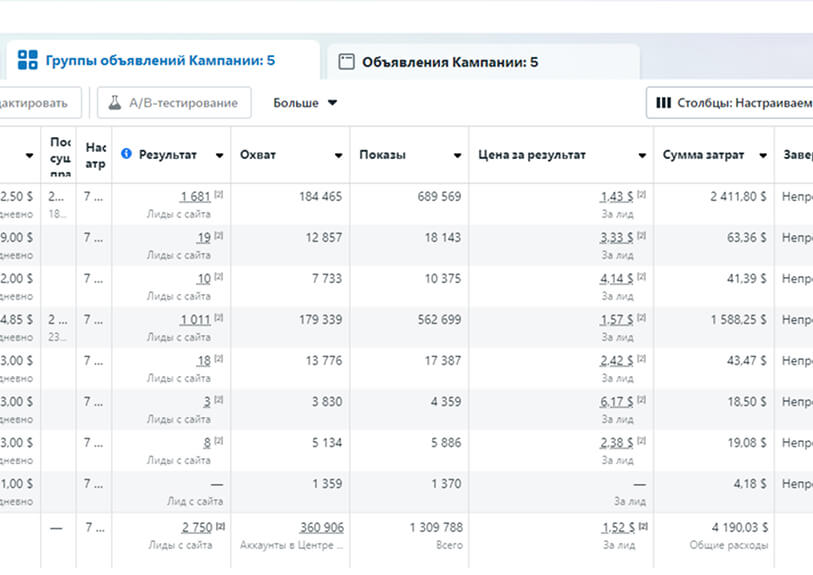The width and height of the screenshot is (813, 575).
Task: Switch to Группы объявлений Кампании tab
Action: click(x=160, y=61)
